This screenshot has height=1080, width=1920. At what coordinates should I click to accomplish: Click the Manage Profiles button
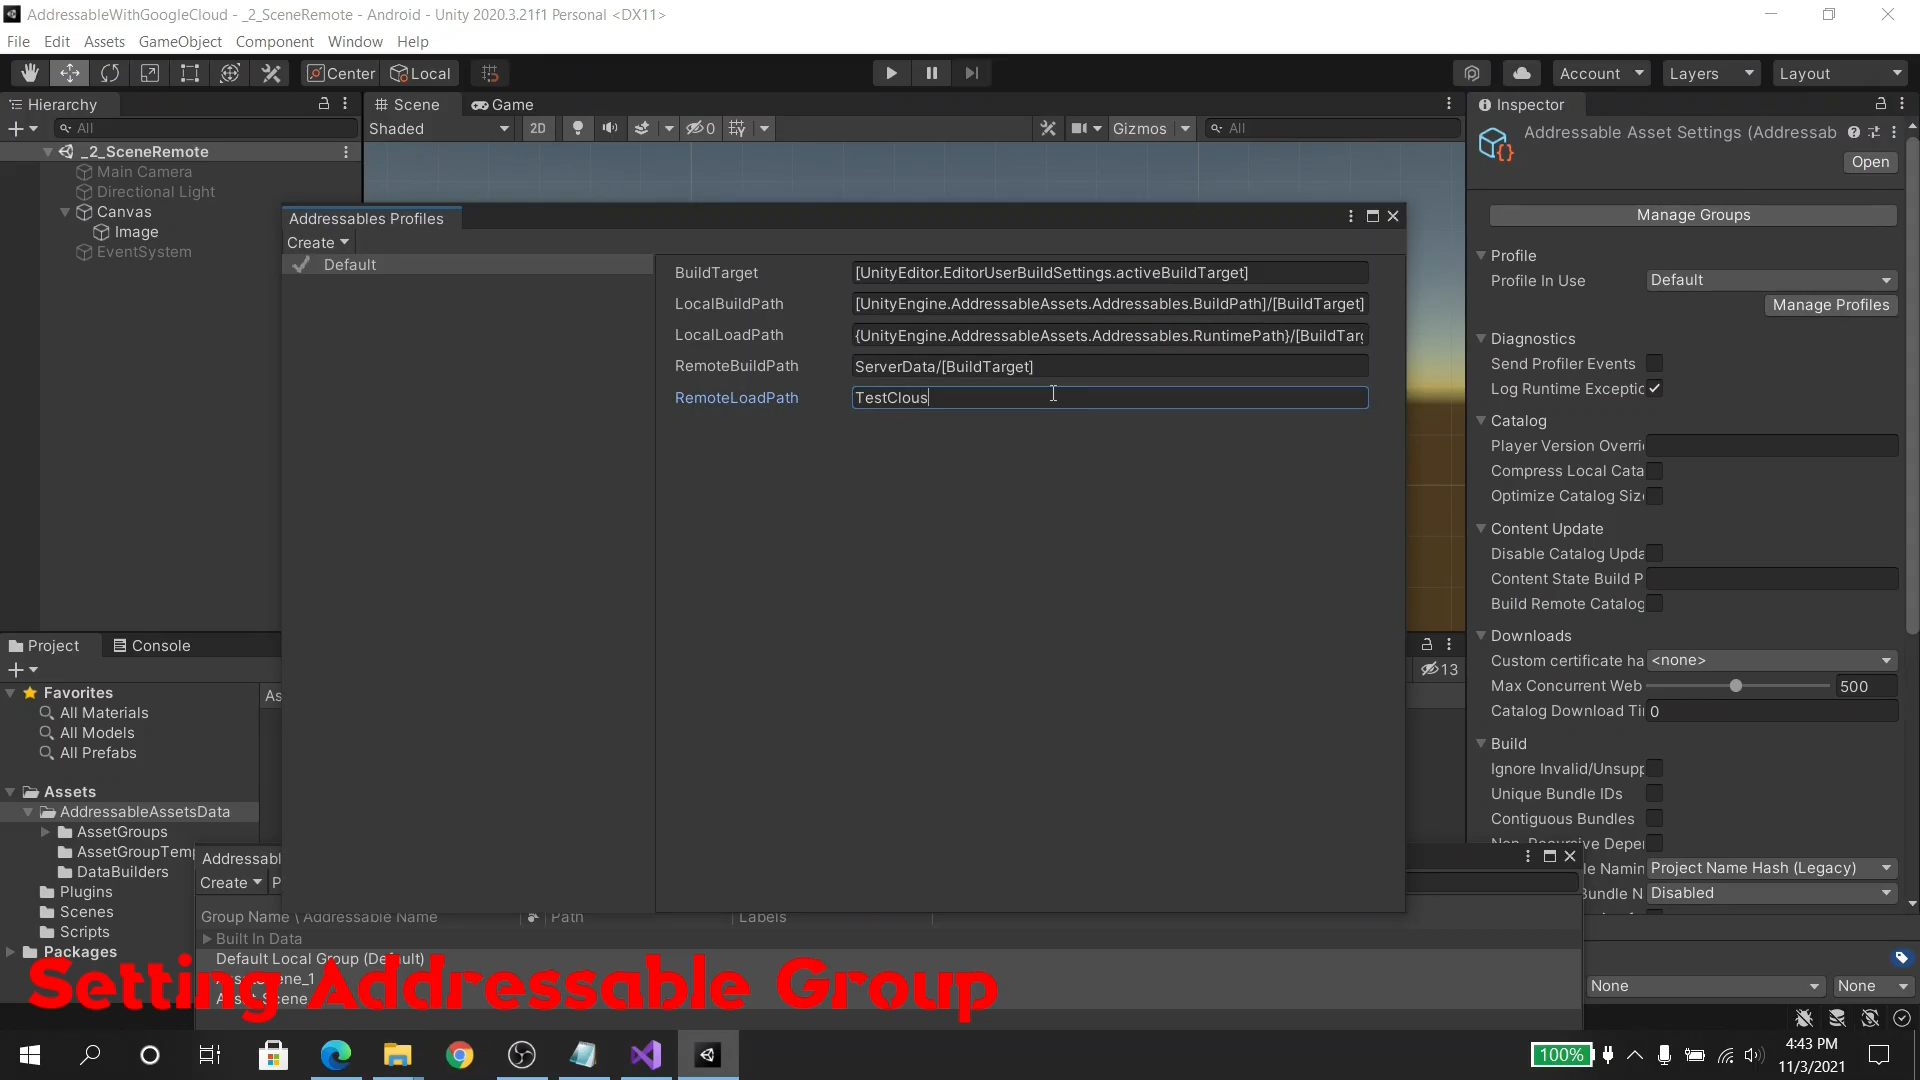[x=1831, y=305]
